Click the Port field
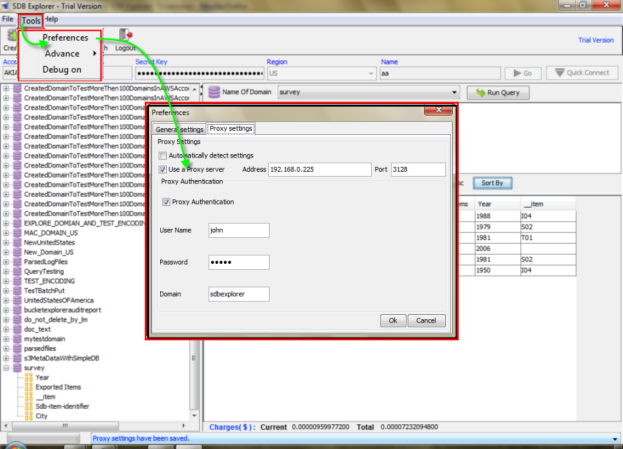 (x=418, y=169)
